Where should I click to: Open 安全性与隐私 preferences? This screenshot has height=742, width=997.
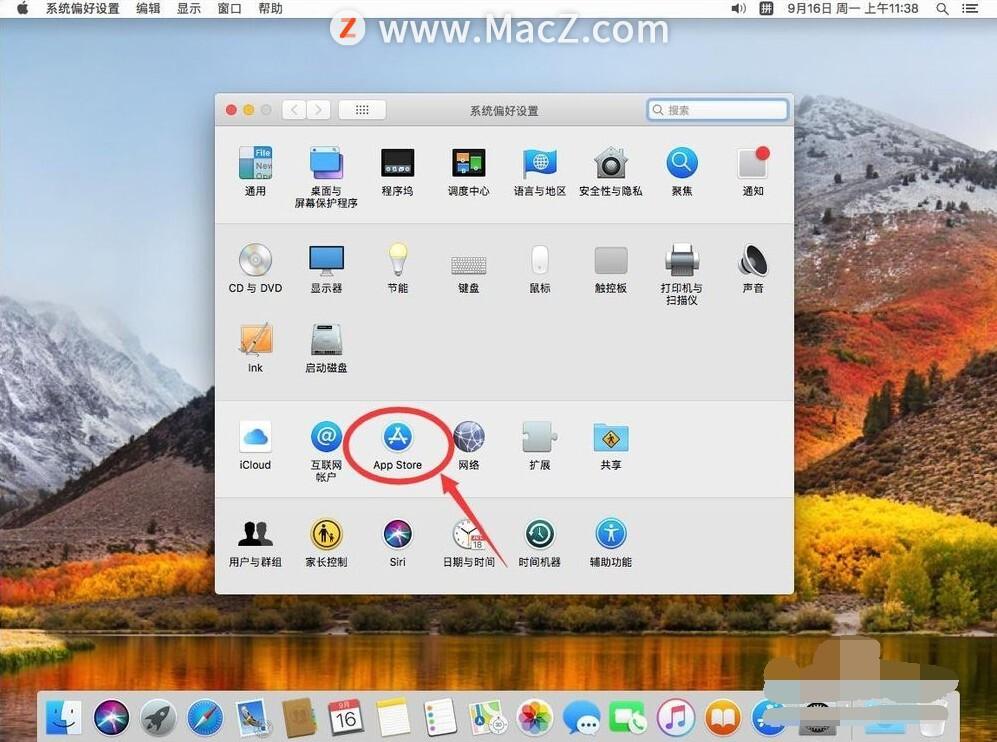tap(610, 162)
